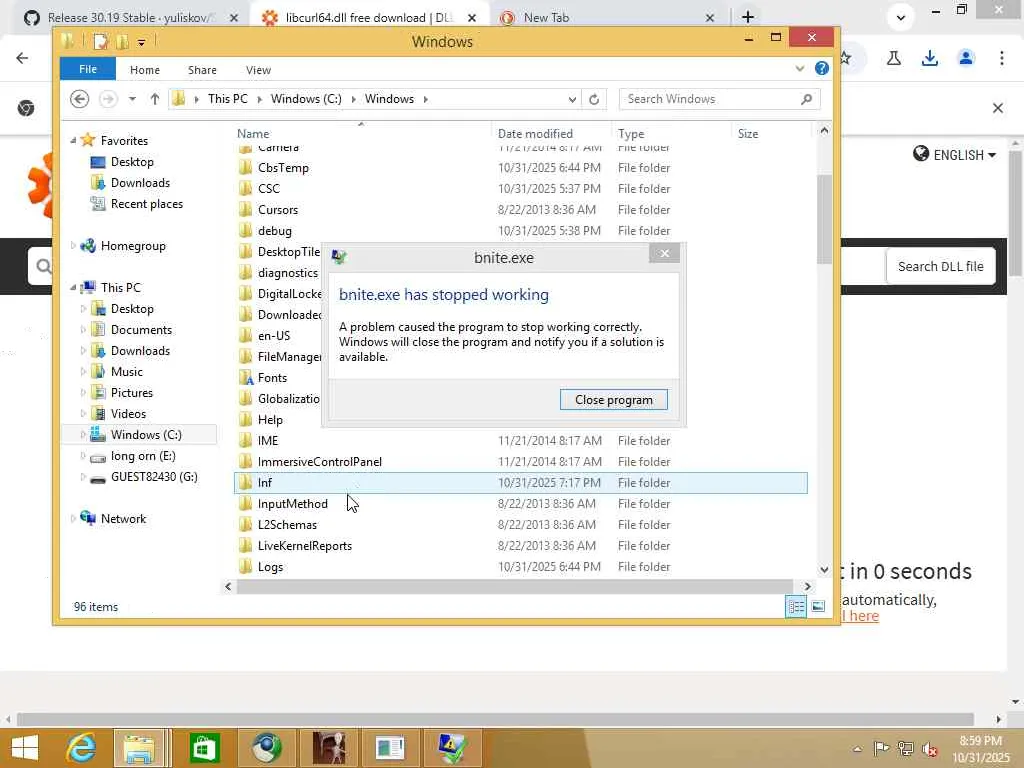Expand the Network tree node
Viewport: 1024px width, 768px height.
(x=73, y=519)
